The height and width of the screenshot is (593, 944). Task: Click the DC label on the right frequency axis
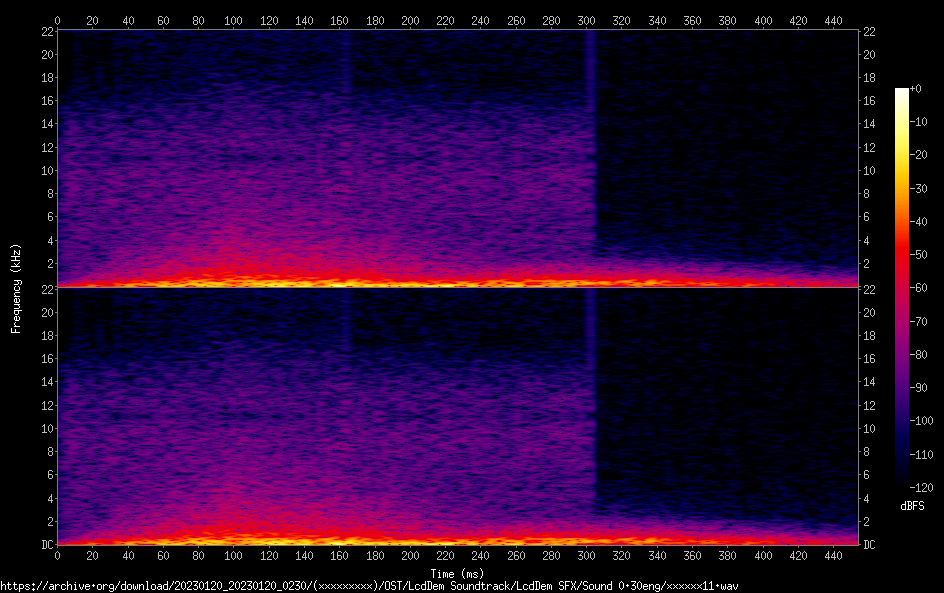pyautogui.click(x=869, y=545)
